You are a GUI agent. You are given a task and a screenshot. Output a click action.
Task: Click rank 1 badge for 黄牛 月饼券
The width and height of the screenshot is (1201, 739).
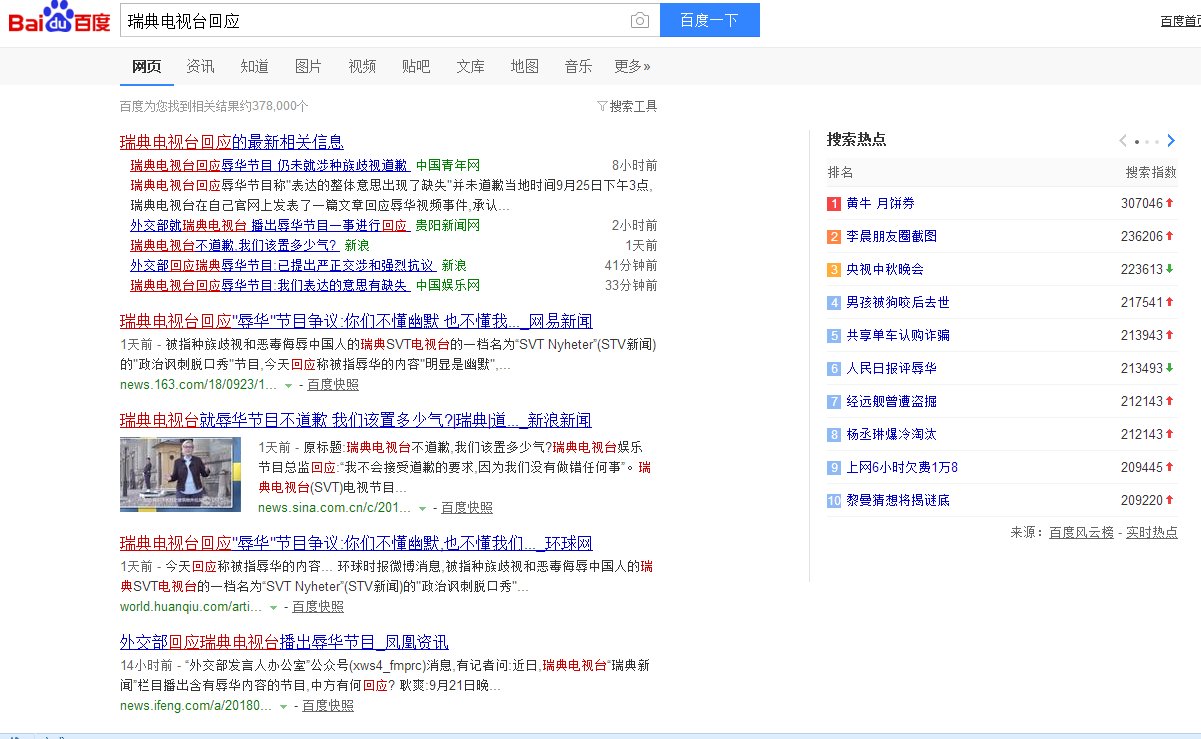click(x=834, y=204)
